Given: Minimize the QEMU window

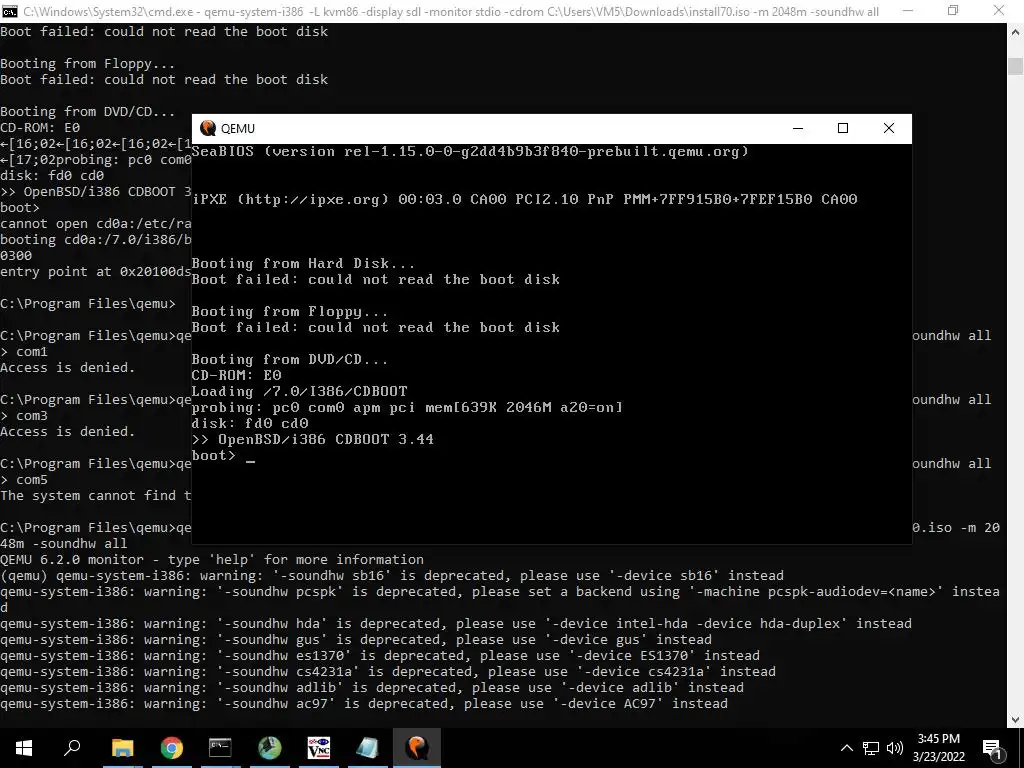Looking at the screenshot, I should [798, 128].
